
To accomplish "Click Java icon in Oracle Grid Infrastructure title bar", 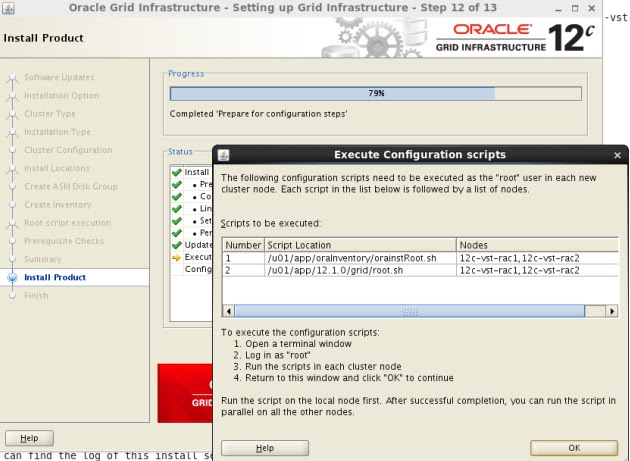I will (x=8, y=8).
